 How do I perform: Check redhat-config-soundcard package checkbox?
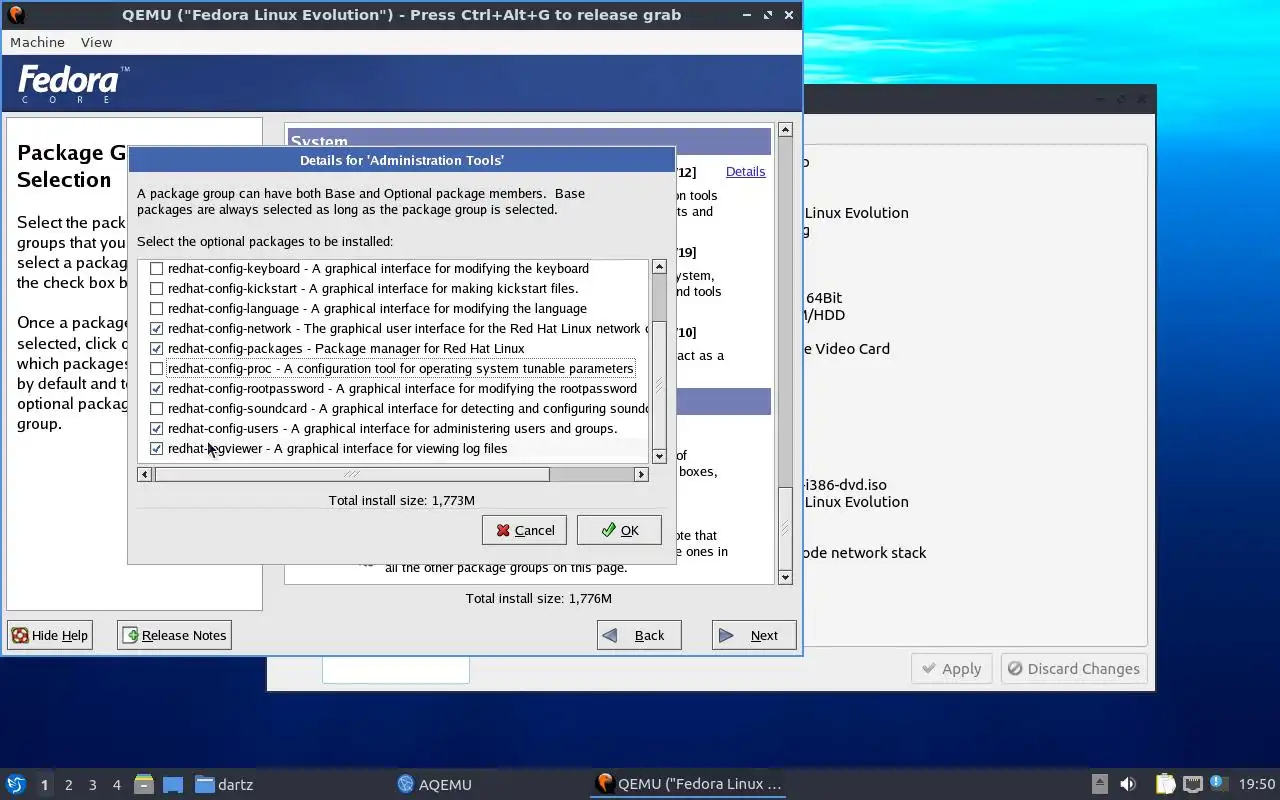click(x=156, y=408)
